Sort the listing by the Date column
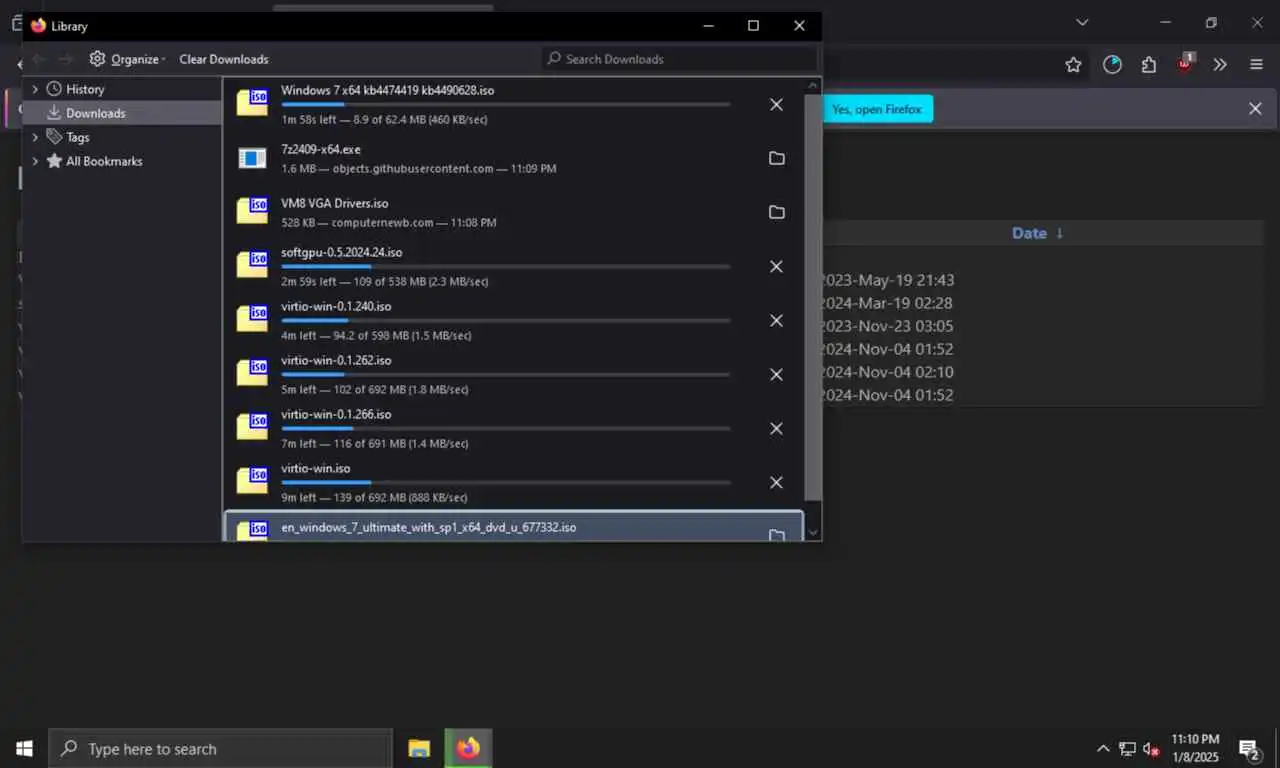Image resolution: width=1280 pixels, height=768 pixels. (1037, 233)
